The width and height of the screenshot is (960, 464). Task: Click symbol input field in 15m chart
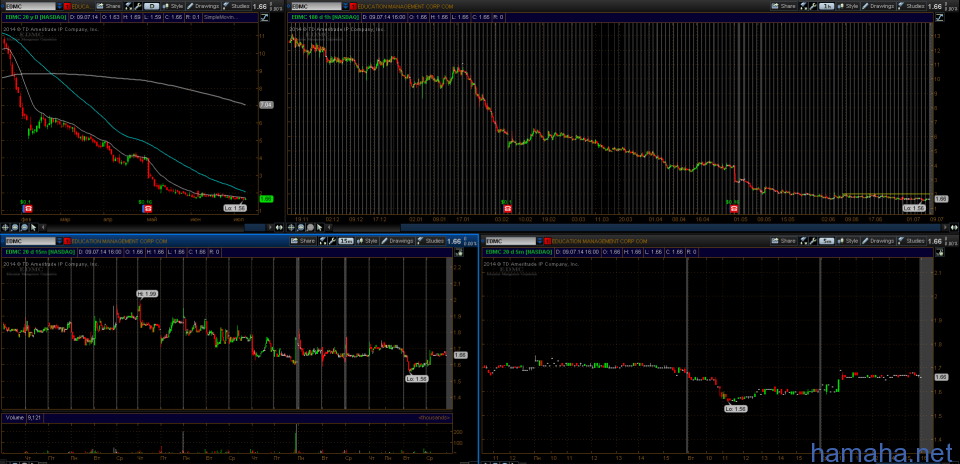click(31, 241)
